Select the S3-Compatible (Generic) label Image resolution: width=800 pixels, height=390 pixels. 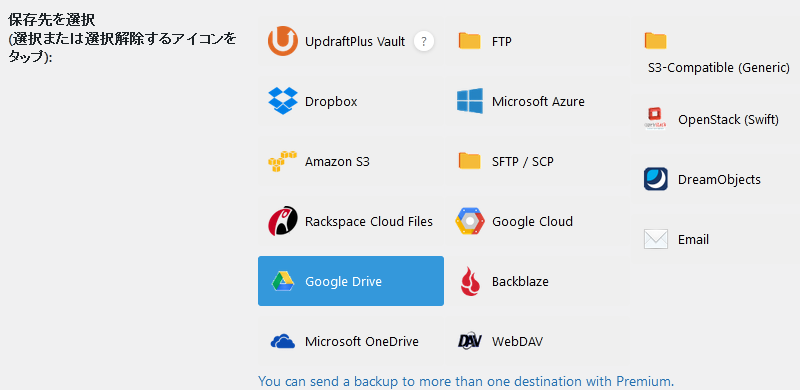pos(718,68)
